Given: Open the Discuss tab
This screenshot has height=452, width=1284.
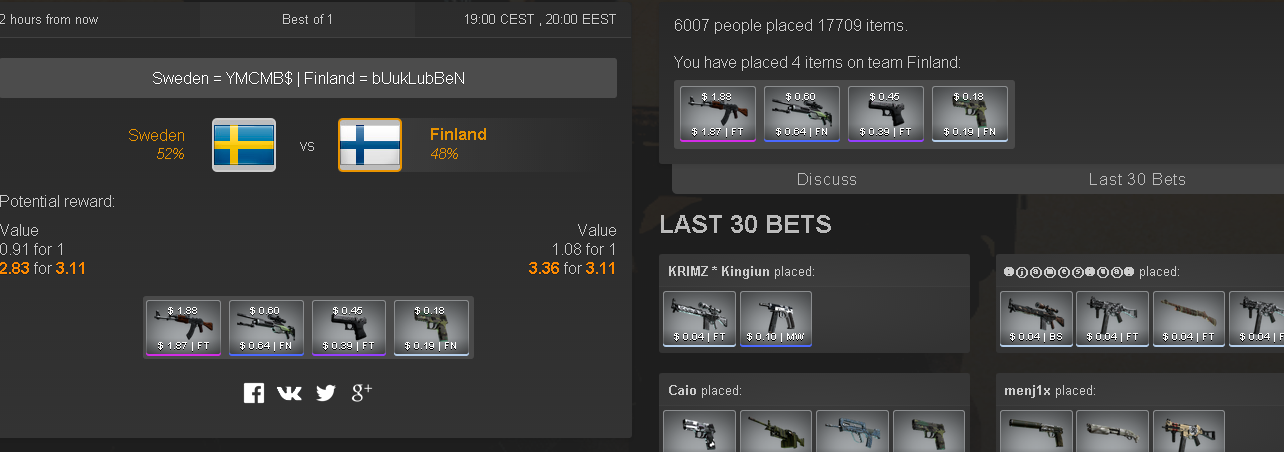Looking at the screenshot, I should click(x=827, y=179).
